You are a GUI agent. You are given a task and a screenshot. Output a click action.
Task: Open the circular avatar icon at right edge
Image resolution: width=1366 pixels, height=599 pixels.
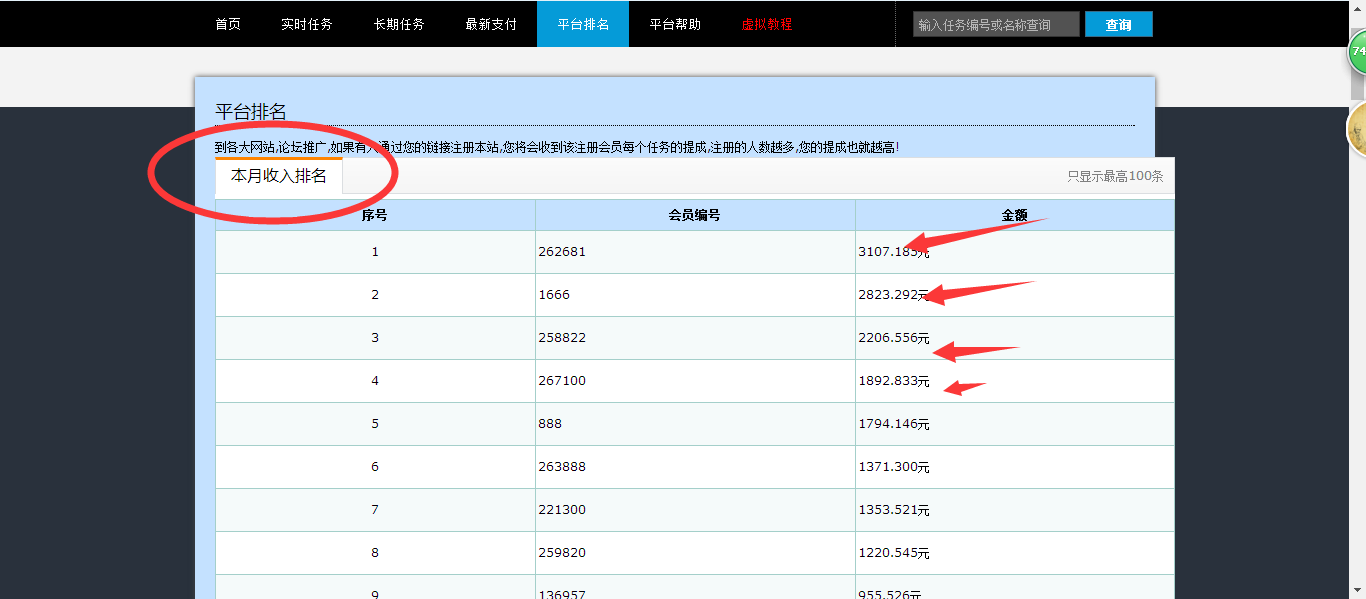1357,135
